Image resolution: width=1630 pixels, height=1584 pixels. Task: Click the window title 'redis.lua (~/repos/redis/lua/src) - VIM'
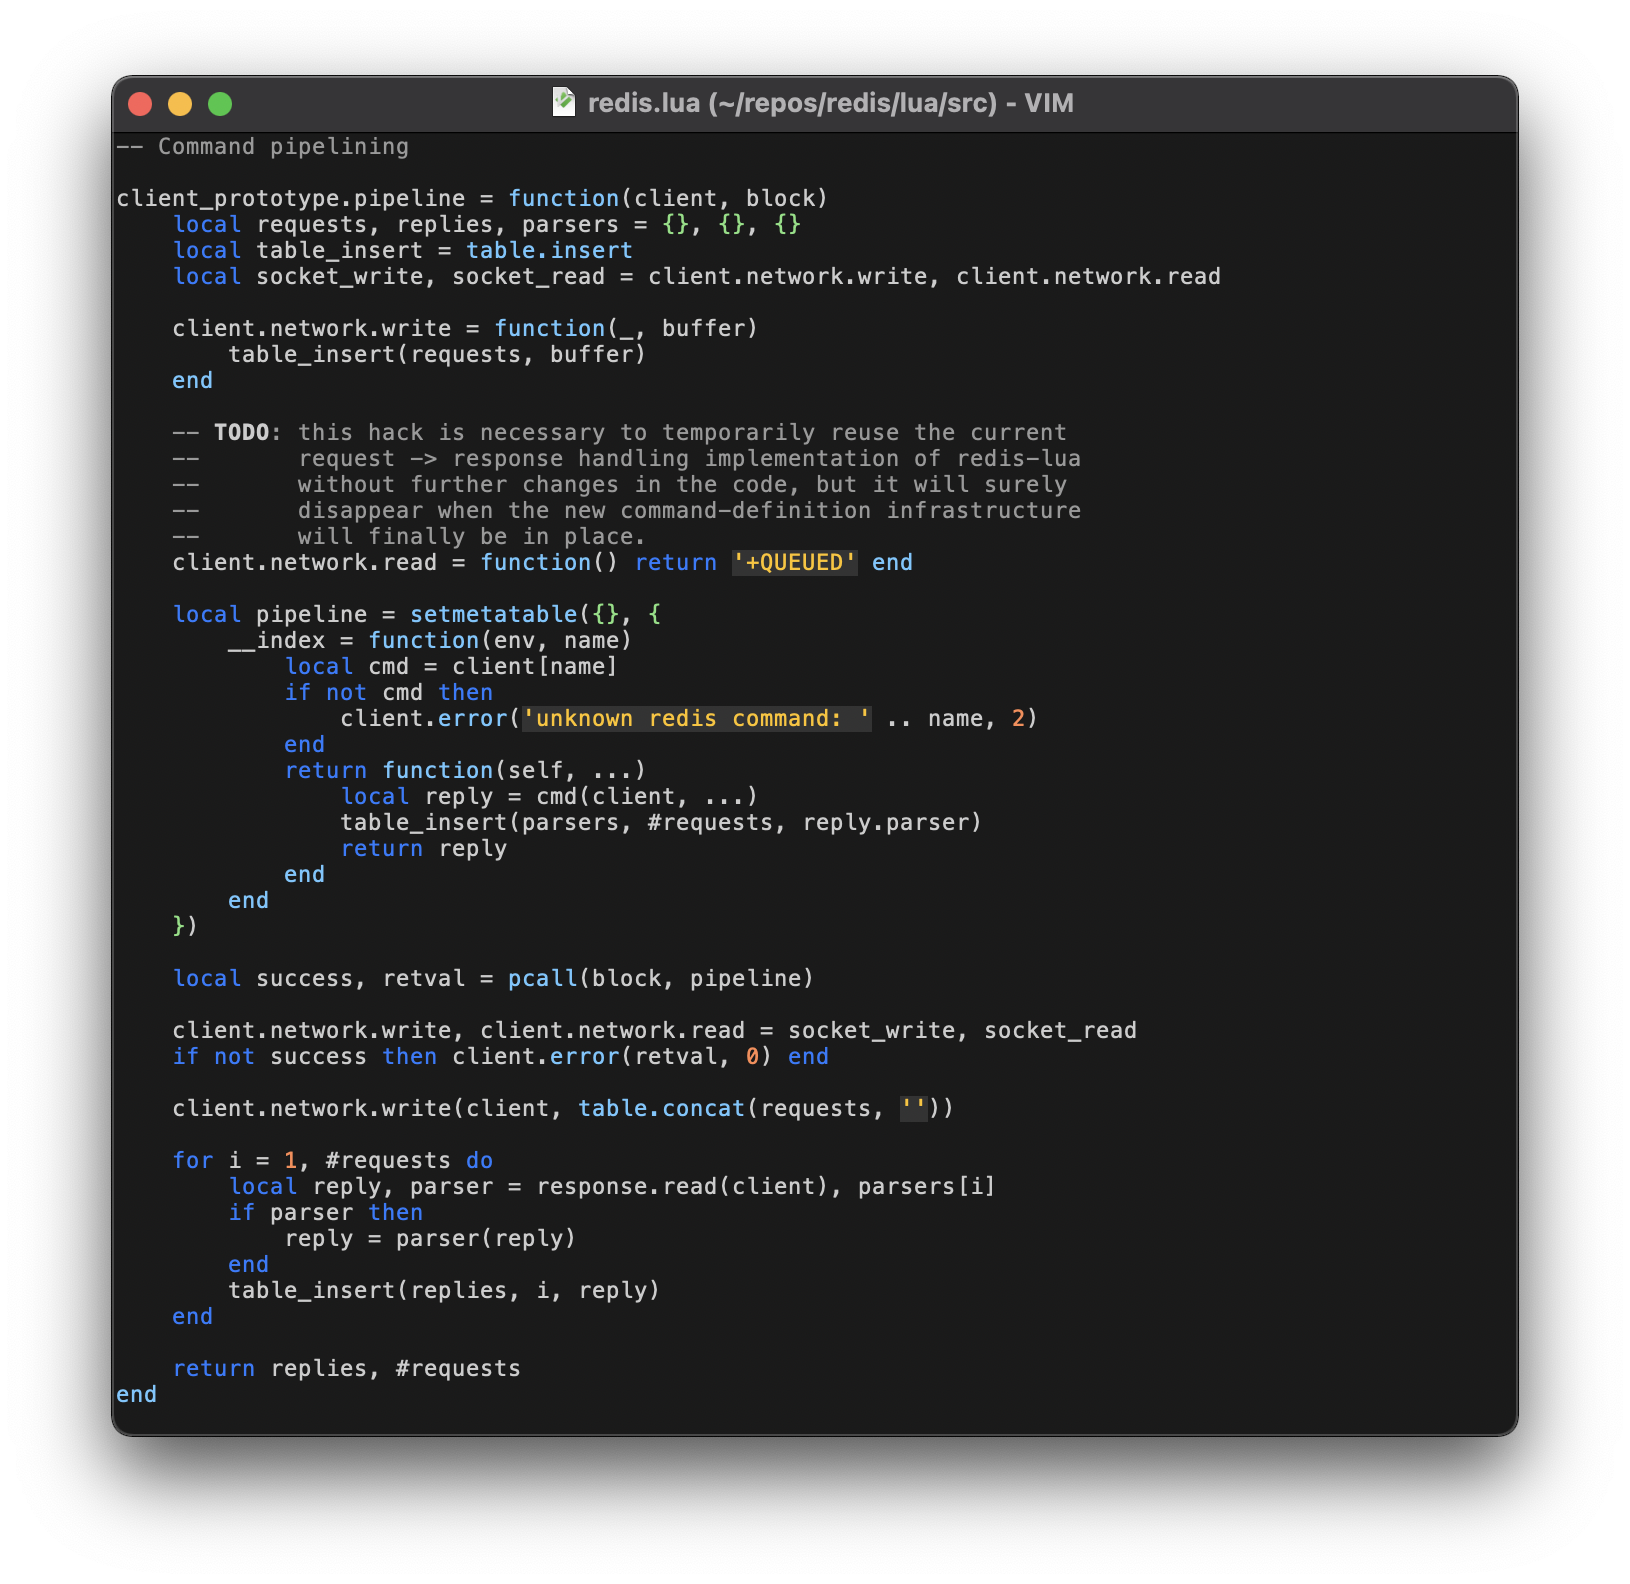830,103
